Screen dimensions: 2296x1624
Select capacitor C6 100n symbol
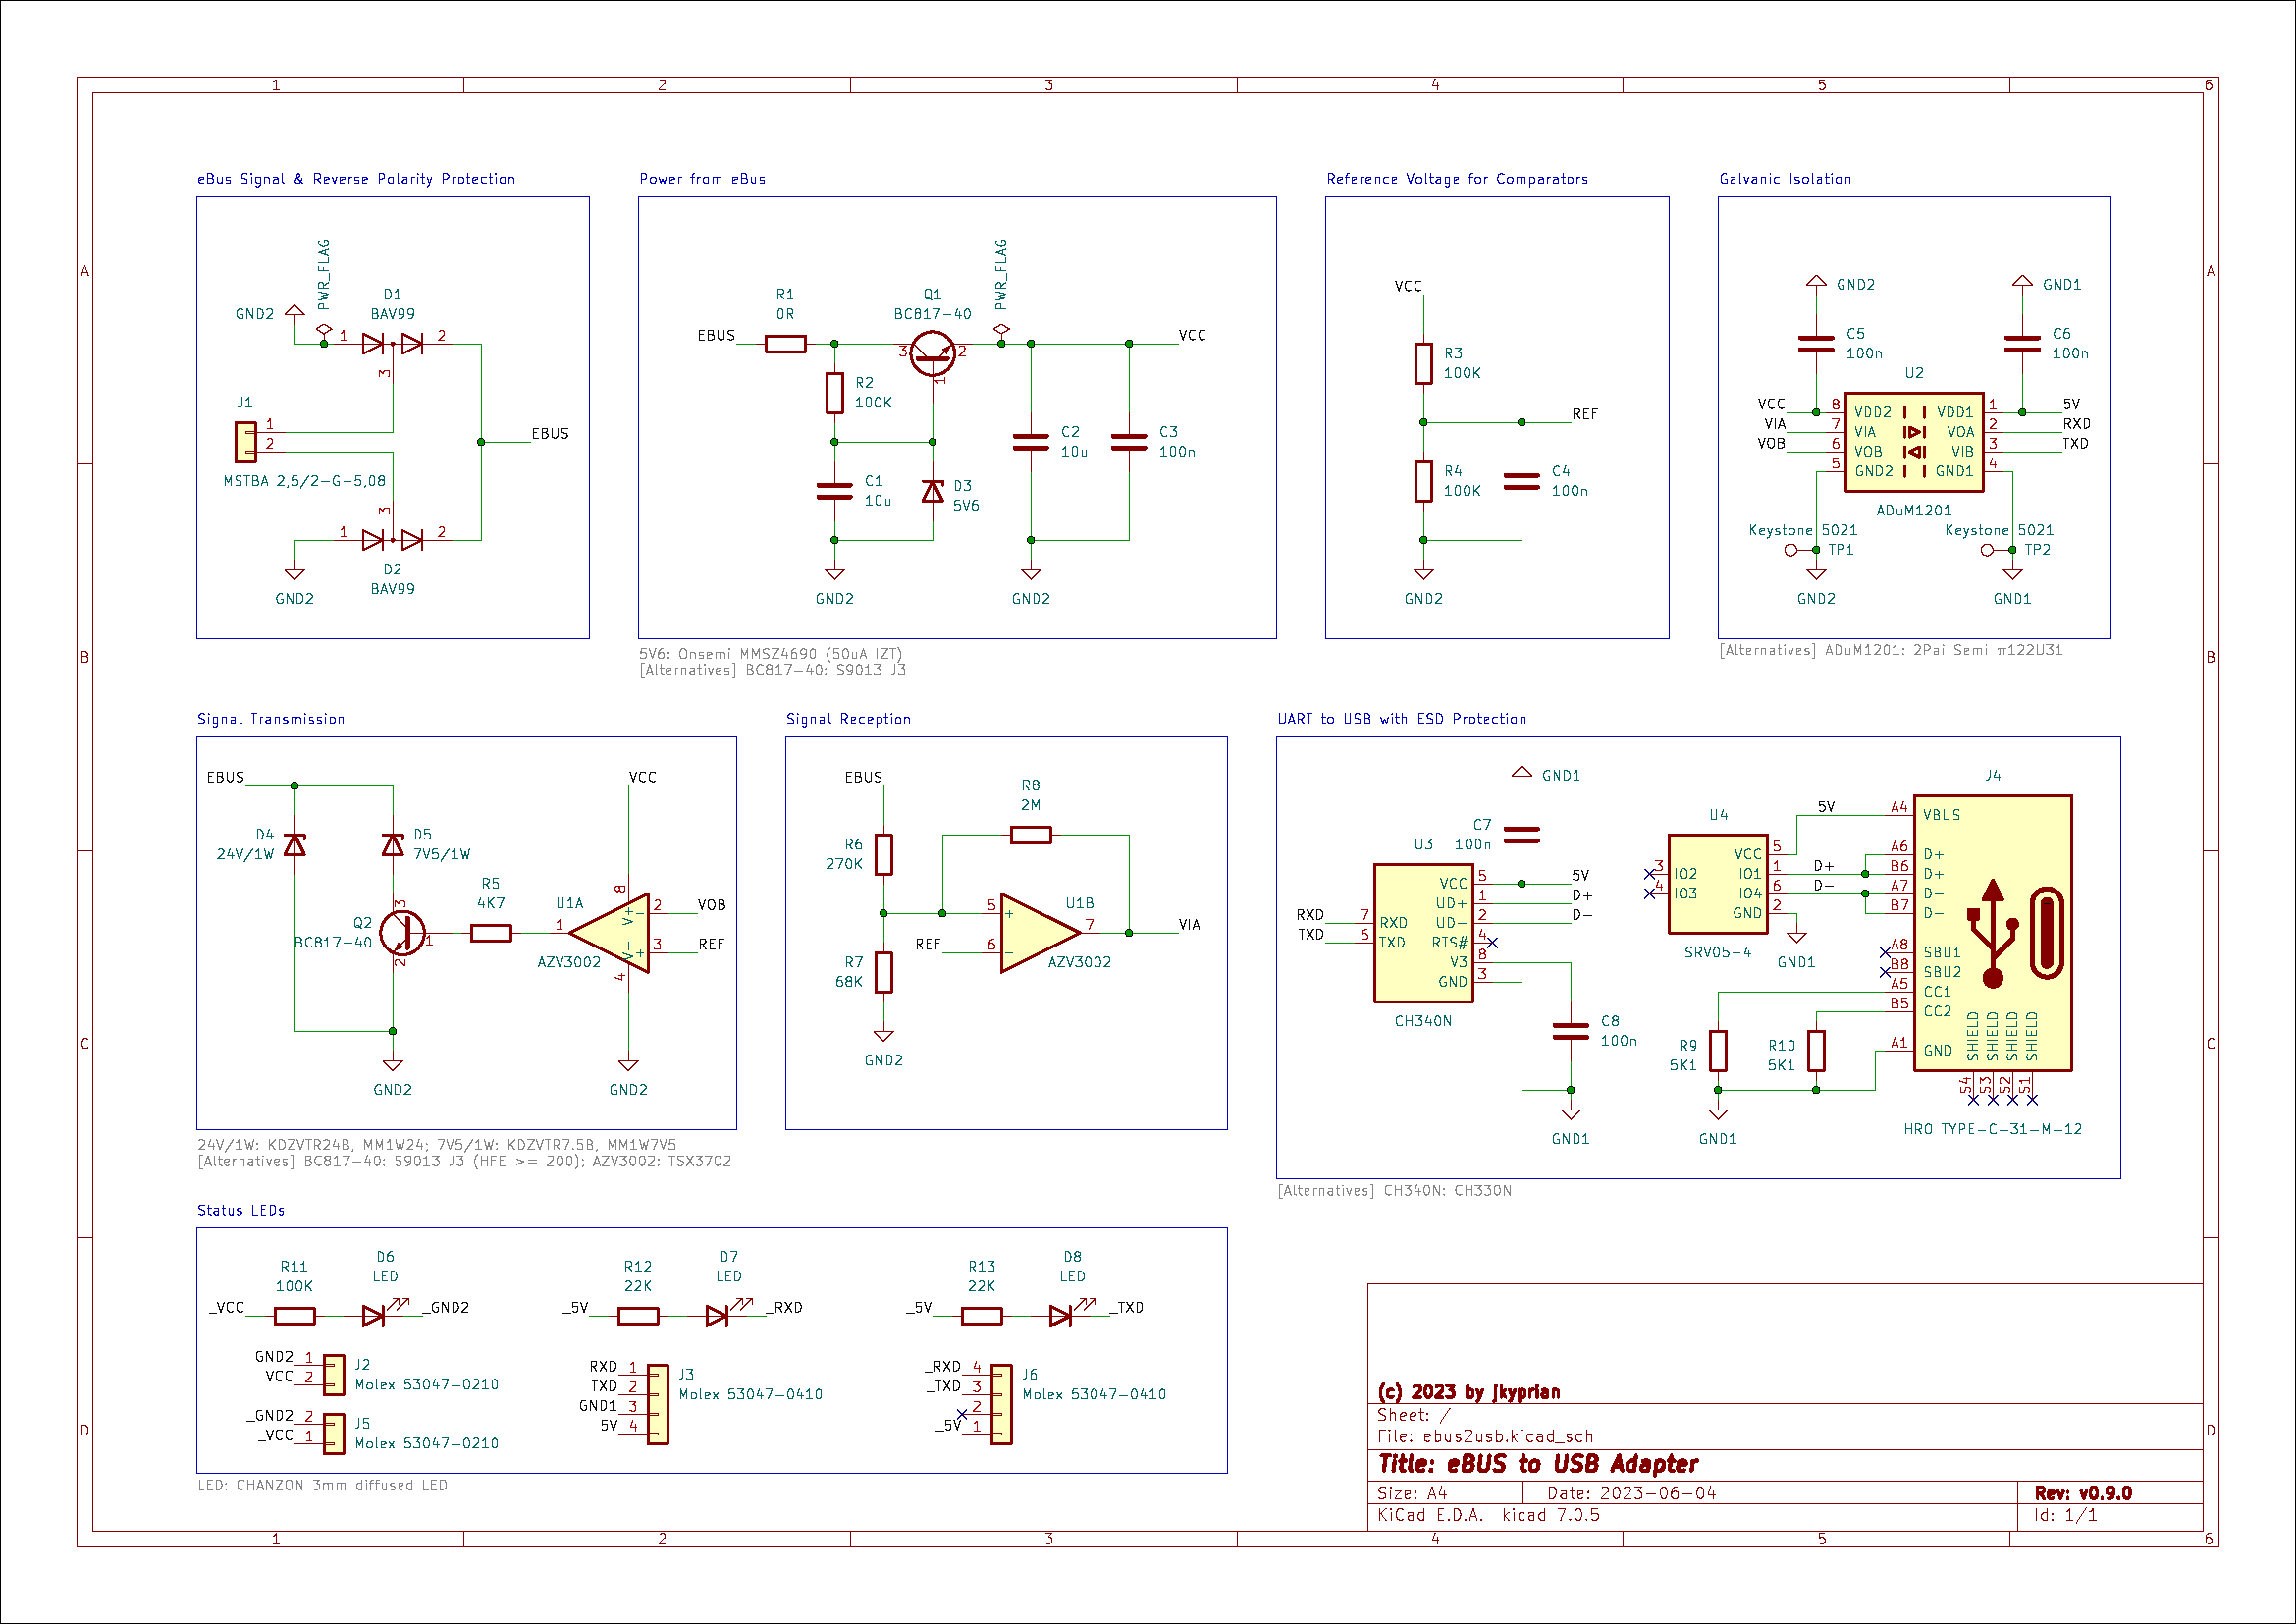tap(2021, 344)
